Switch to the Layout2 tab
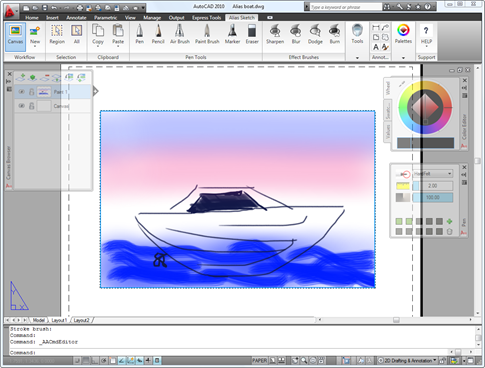 click(82, 320)
